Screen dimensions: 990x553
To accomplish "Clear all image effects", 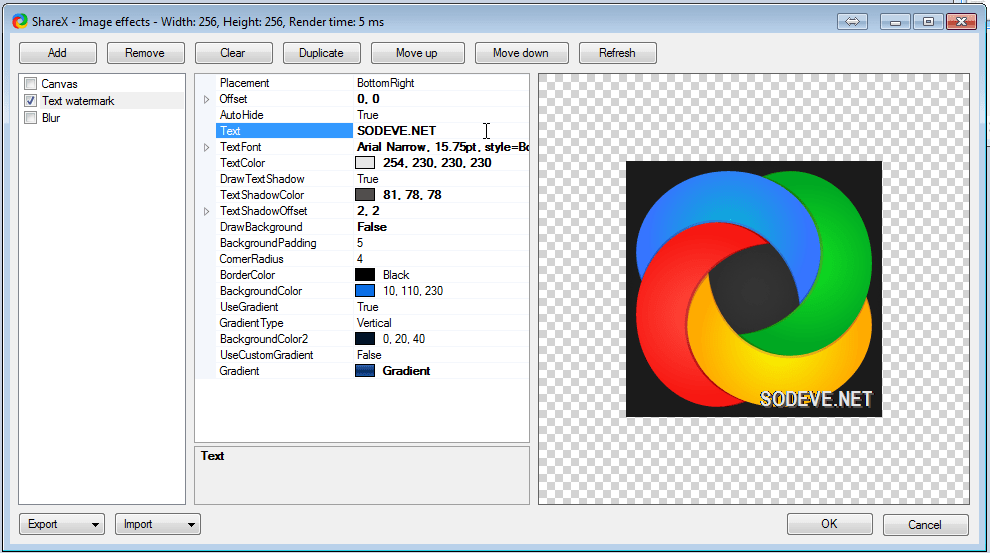I will [x=233, y=53].
